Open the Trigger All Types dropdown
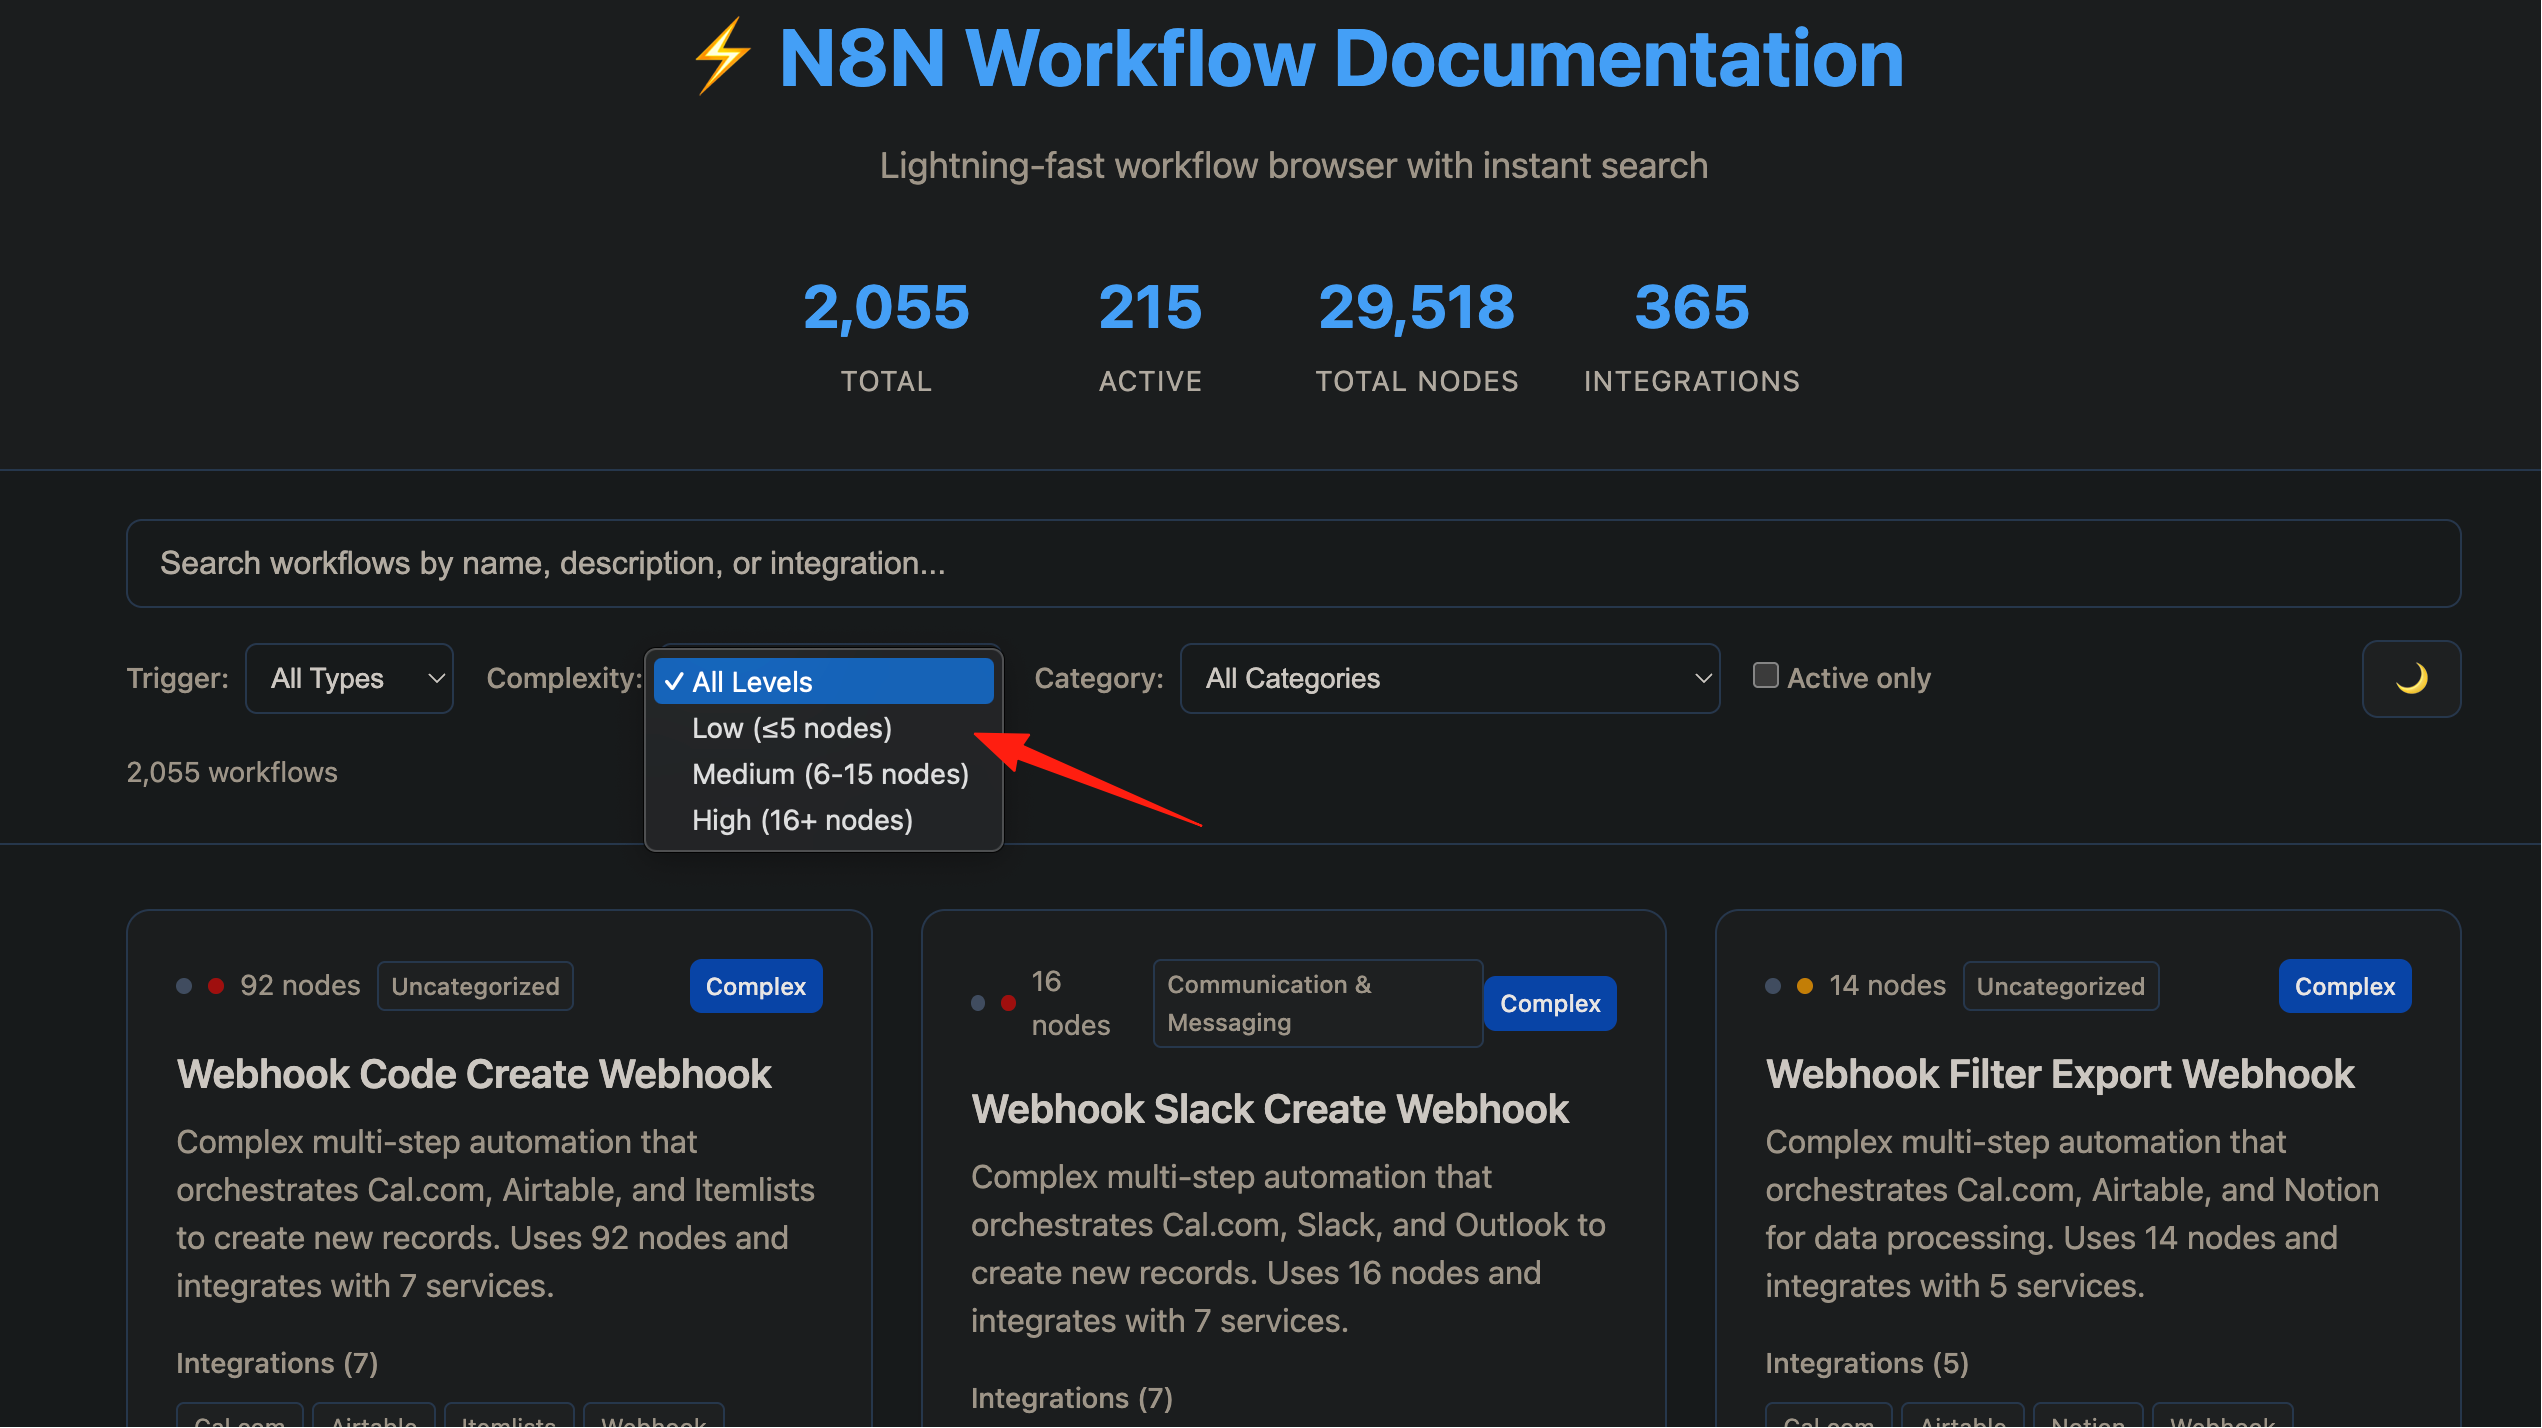Image resolution: width=2542 pixels, height=1428 pixels. tap(349, 679)
